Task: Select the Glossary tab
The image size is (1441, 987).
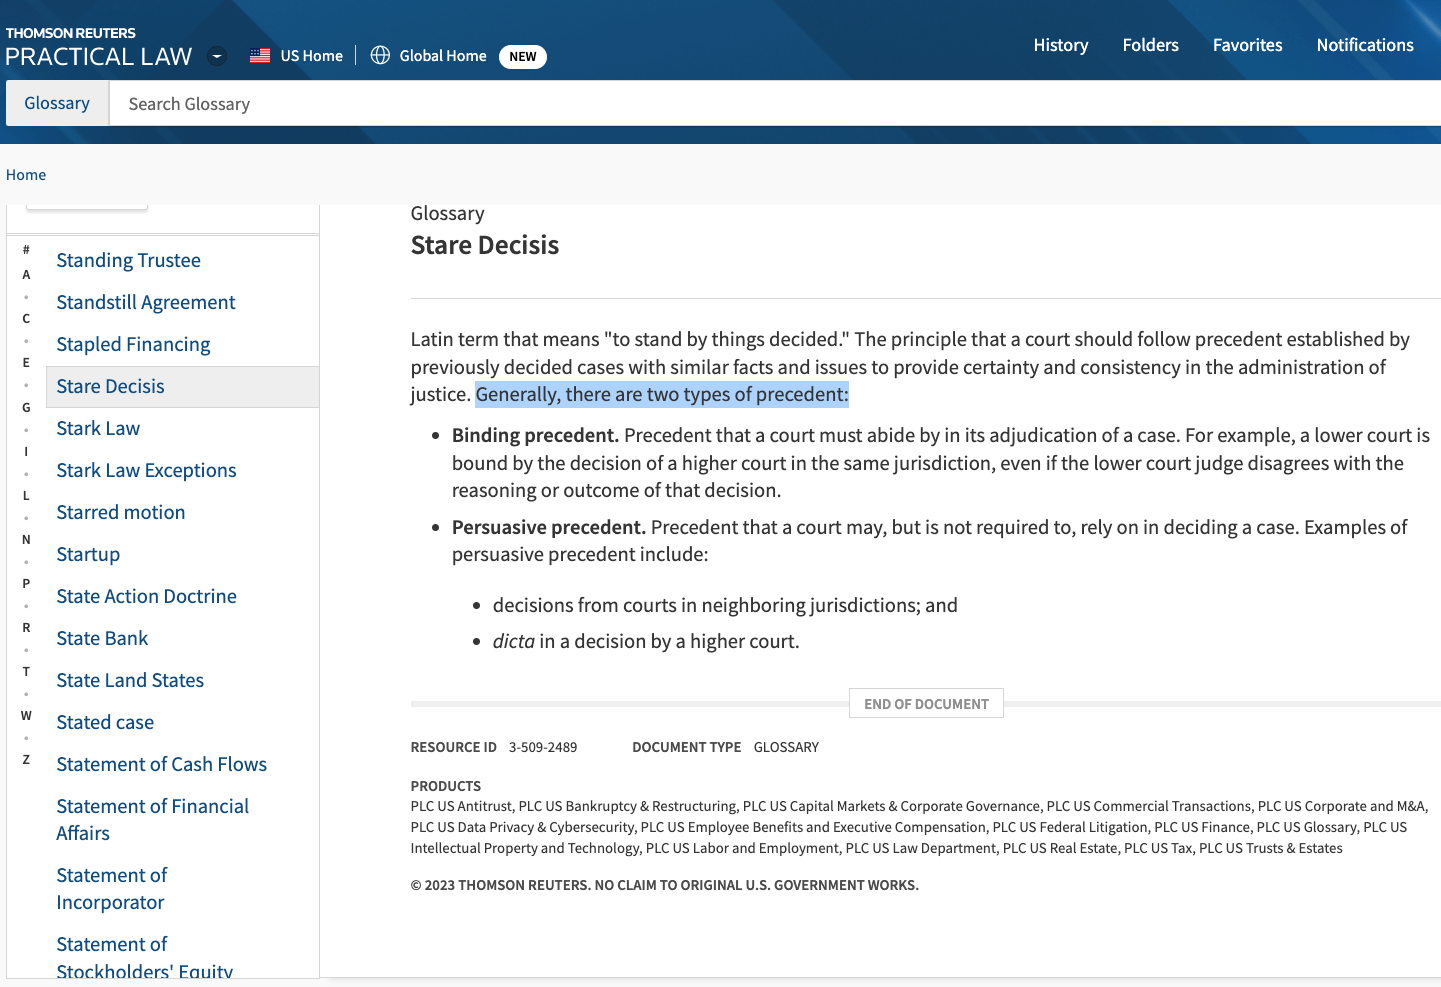Action: [57, 103]
